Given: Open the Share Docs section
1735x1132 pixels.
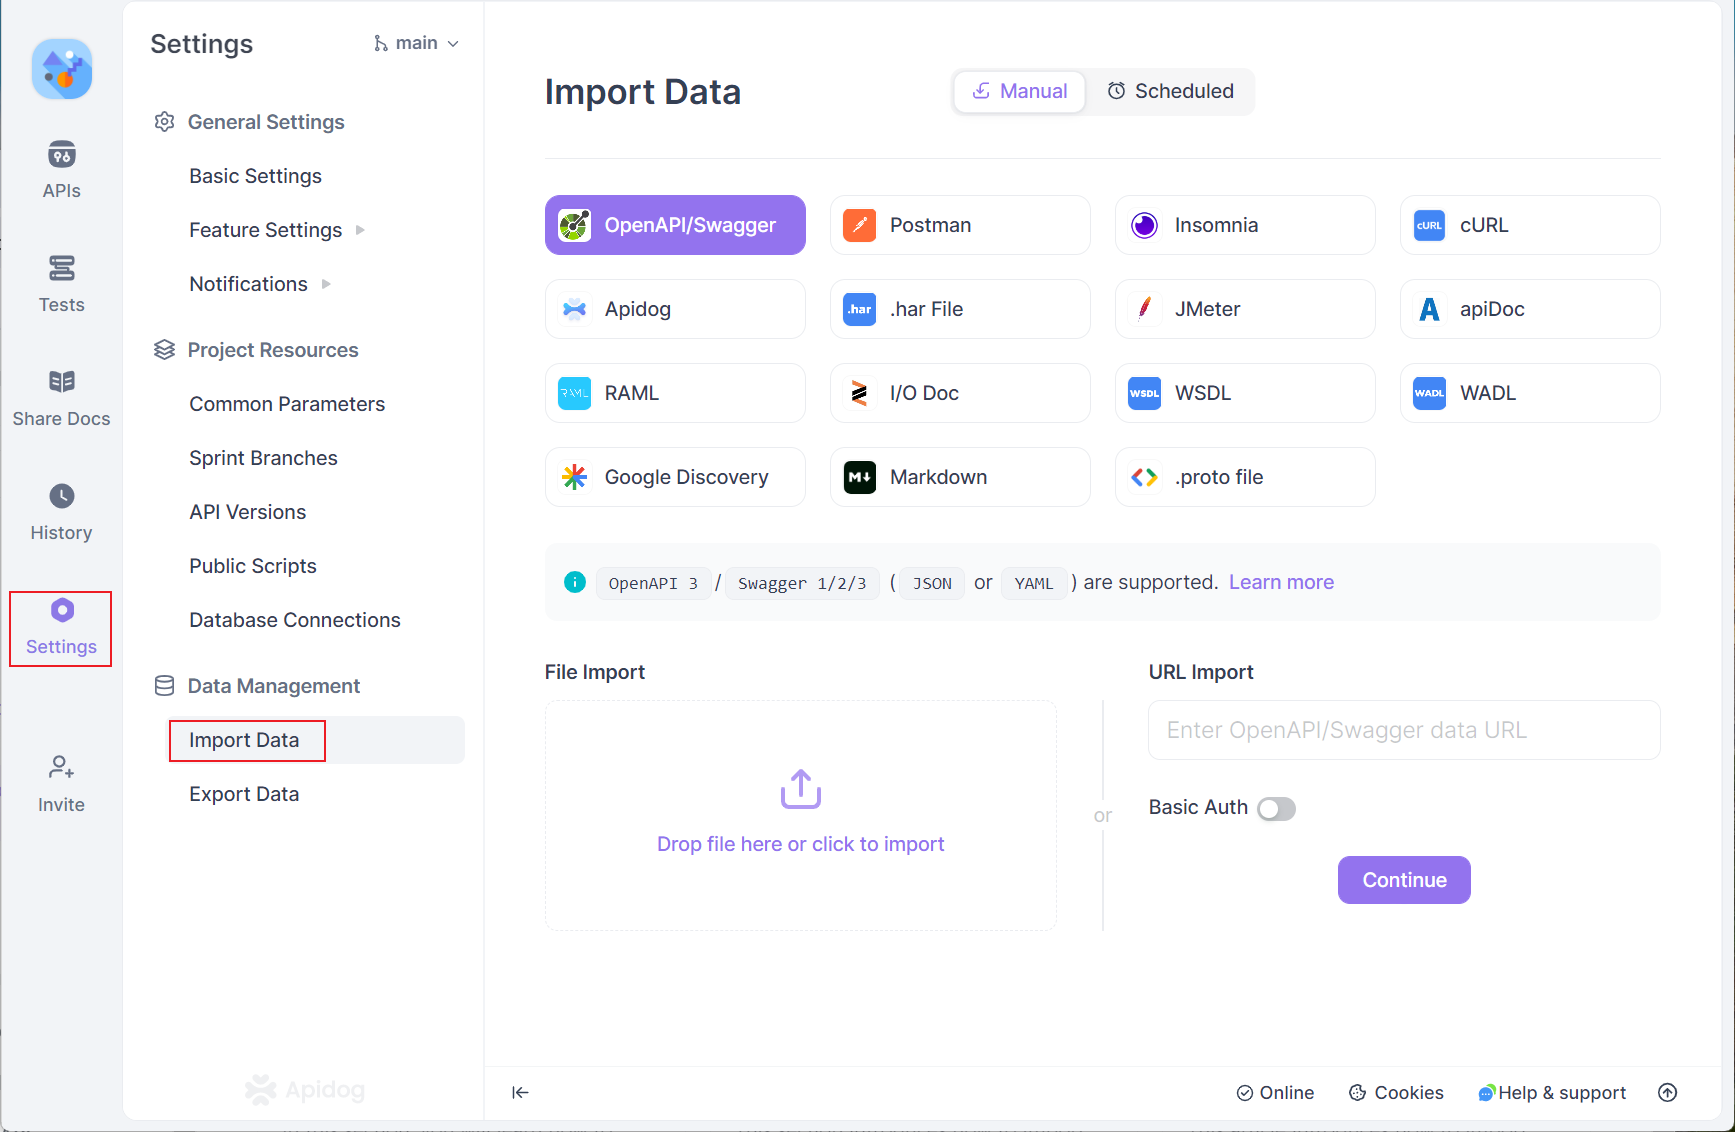Looking at the screenshot, I should pos(61,398).
